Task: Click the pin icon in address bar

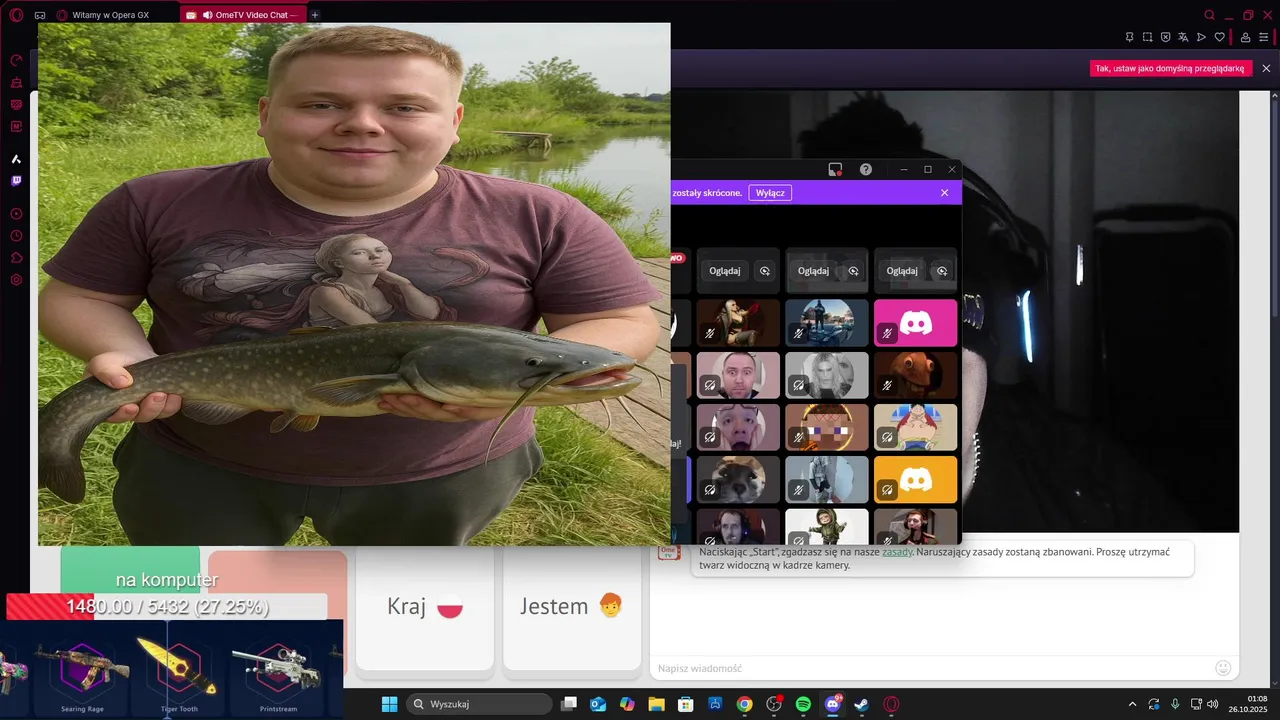Action: [1129, 37]
